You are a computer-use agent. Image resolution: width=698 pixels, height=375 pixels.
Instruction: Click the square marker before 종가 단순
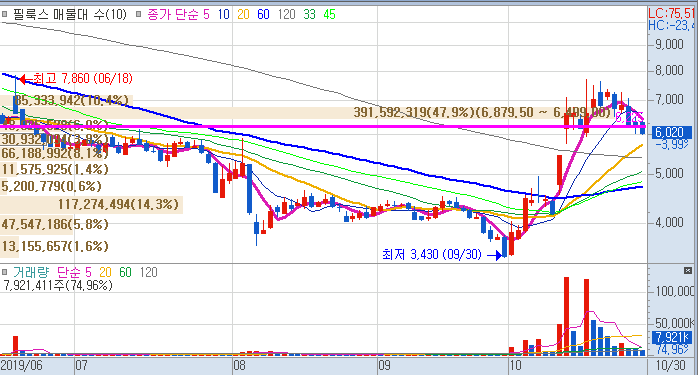pos(138,14)
